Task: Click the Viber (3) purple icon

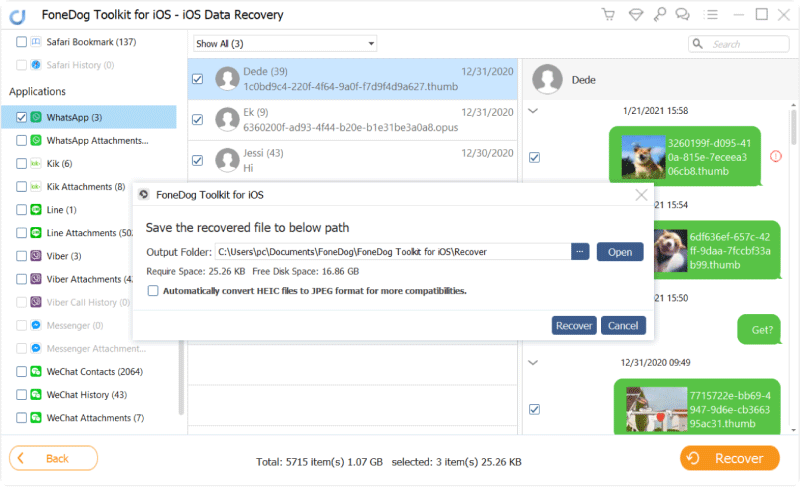Action: point(36,255)
